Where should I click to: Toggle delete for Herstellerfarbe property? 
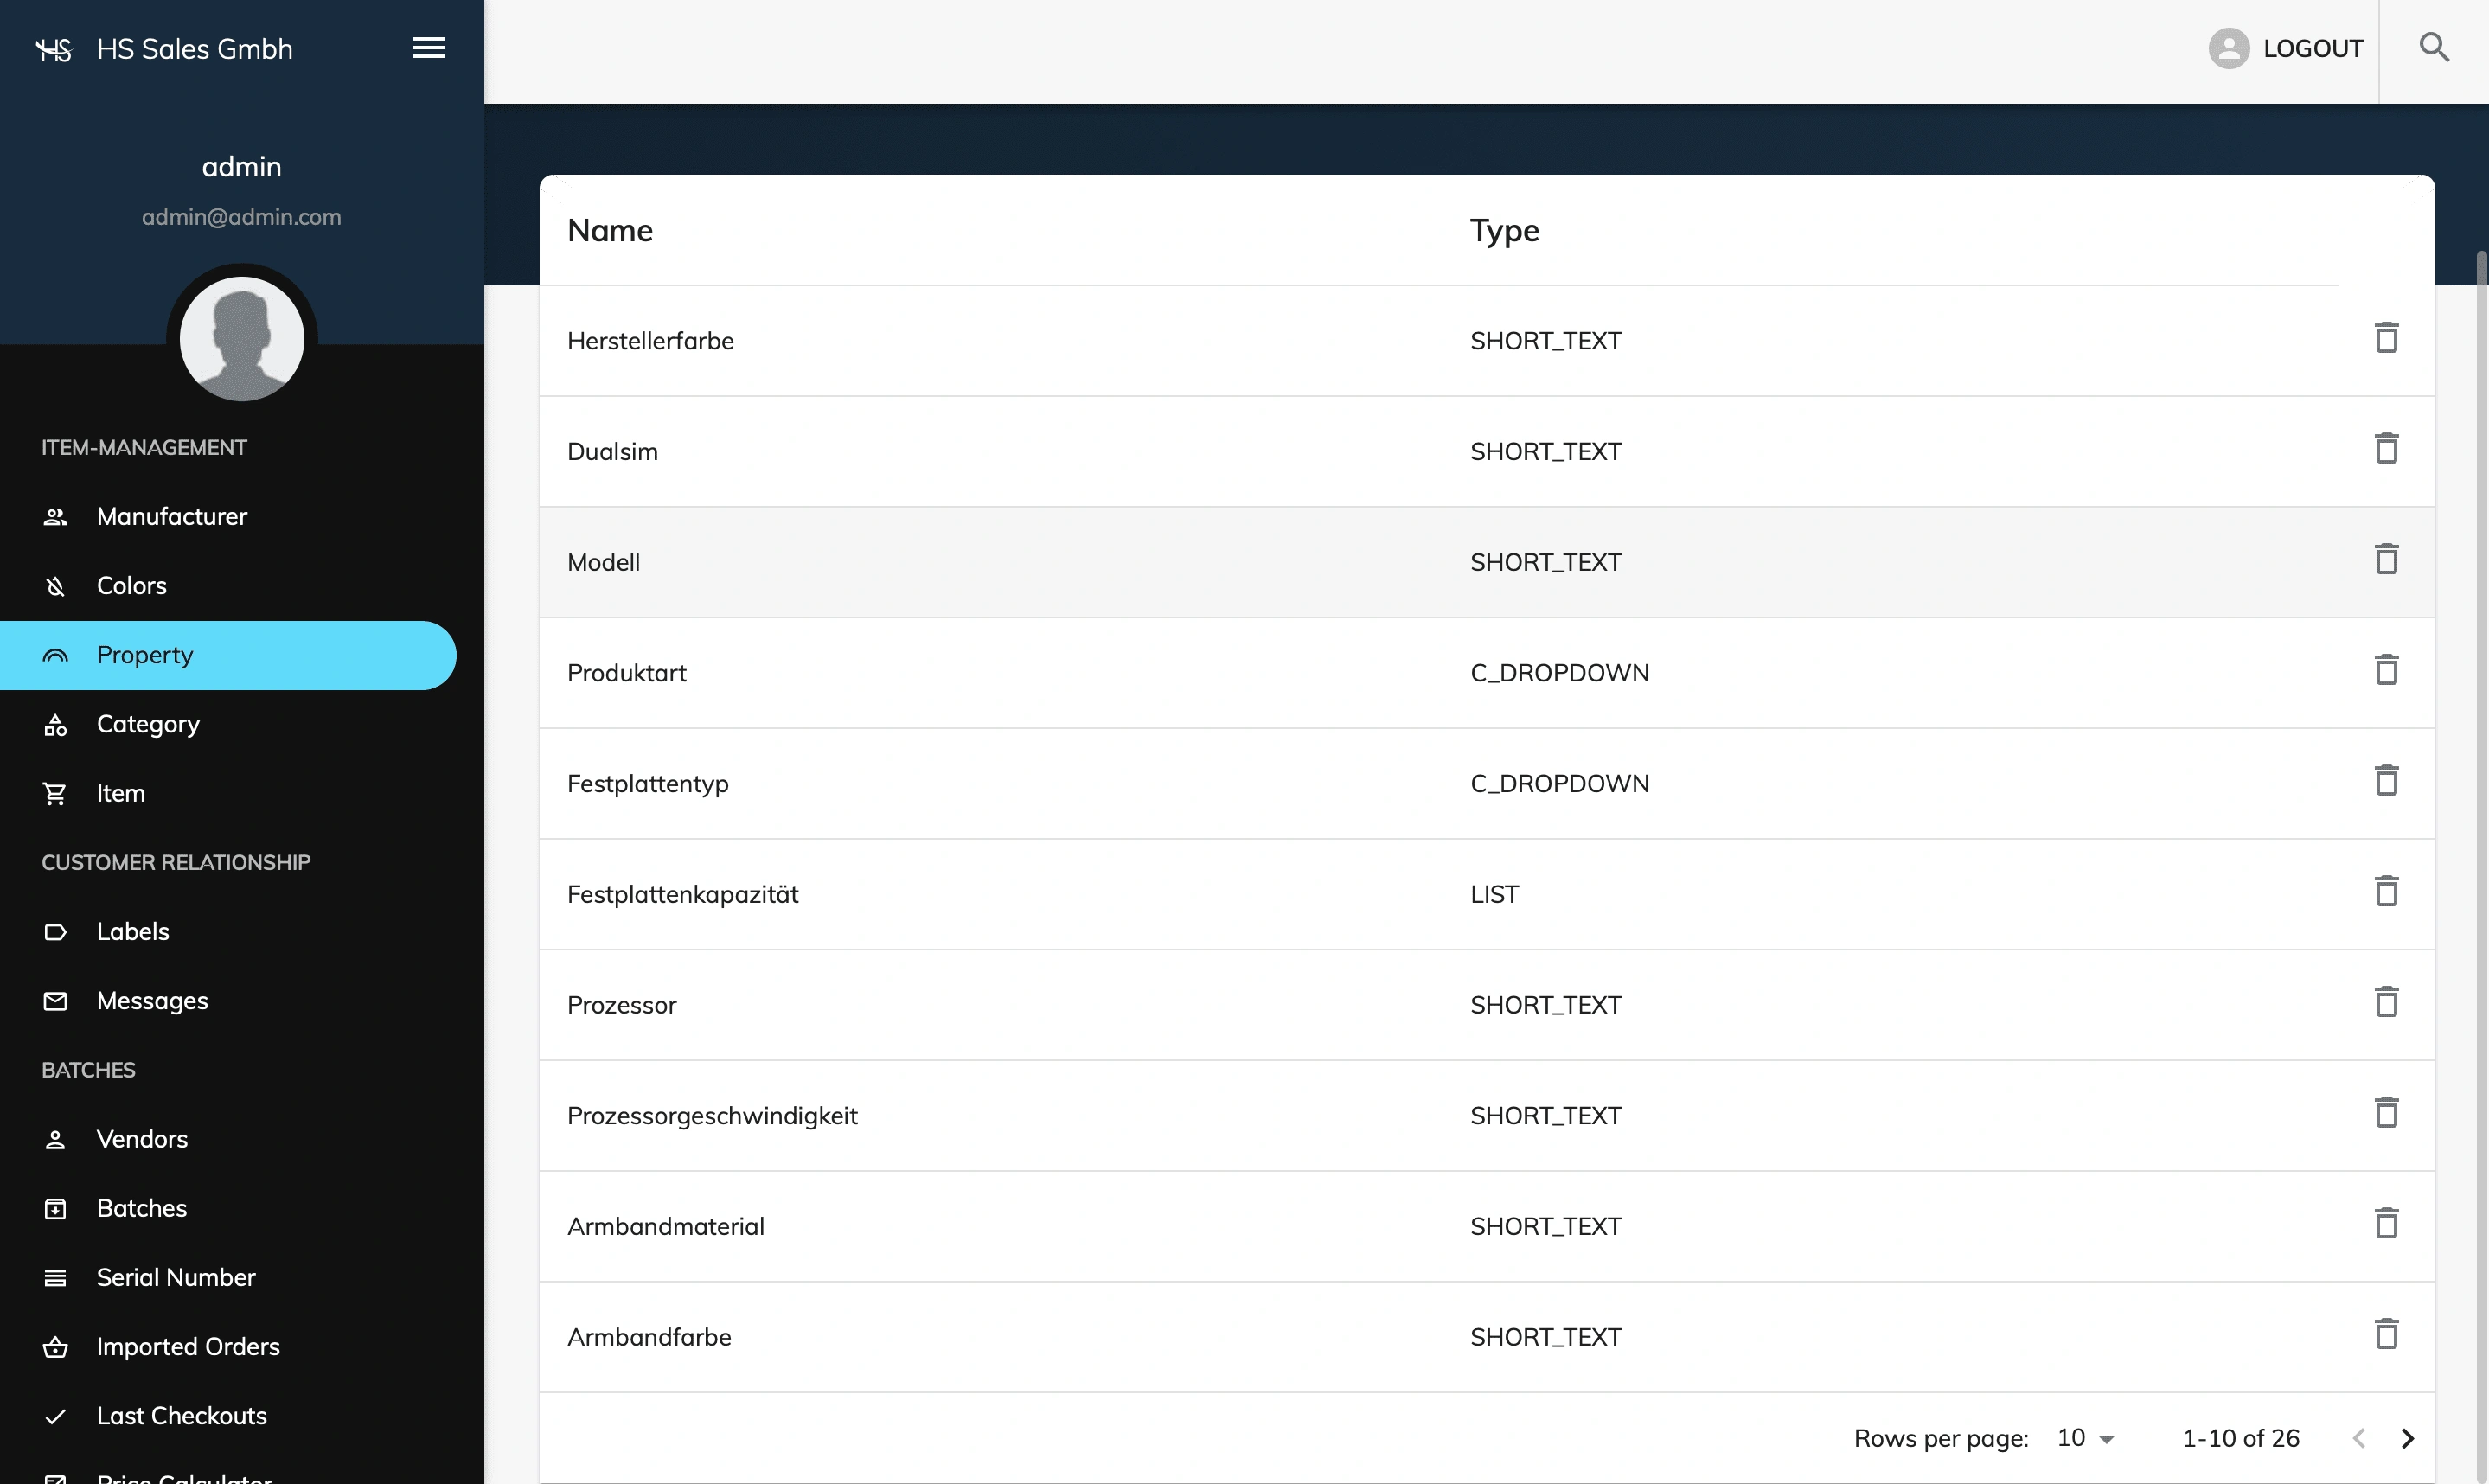tap(2387, 339)
